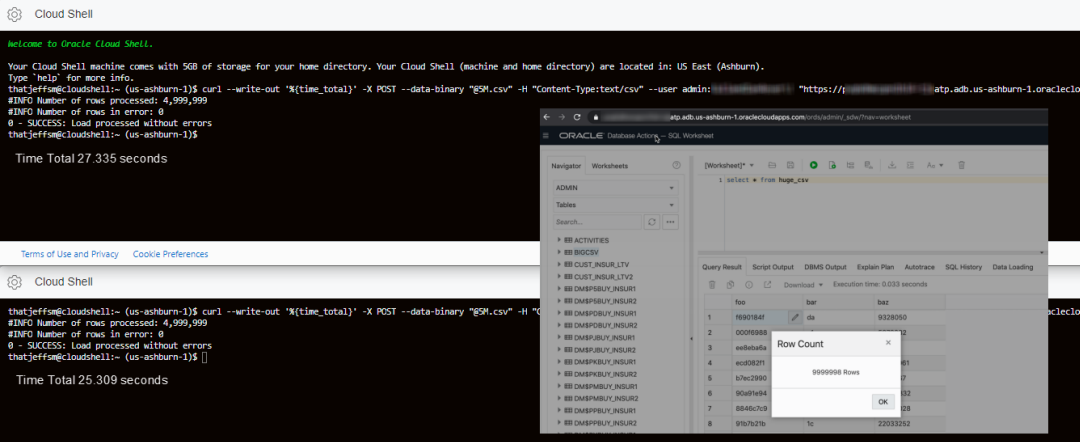
Task: Clear the worksheet with the trash icon
Action: pos(962,165)
